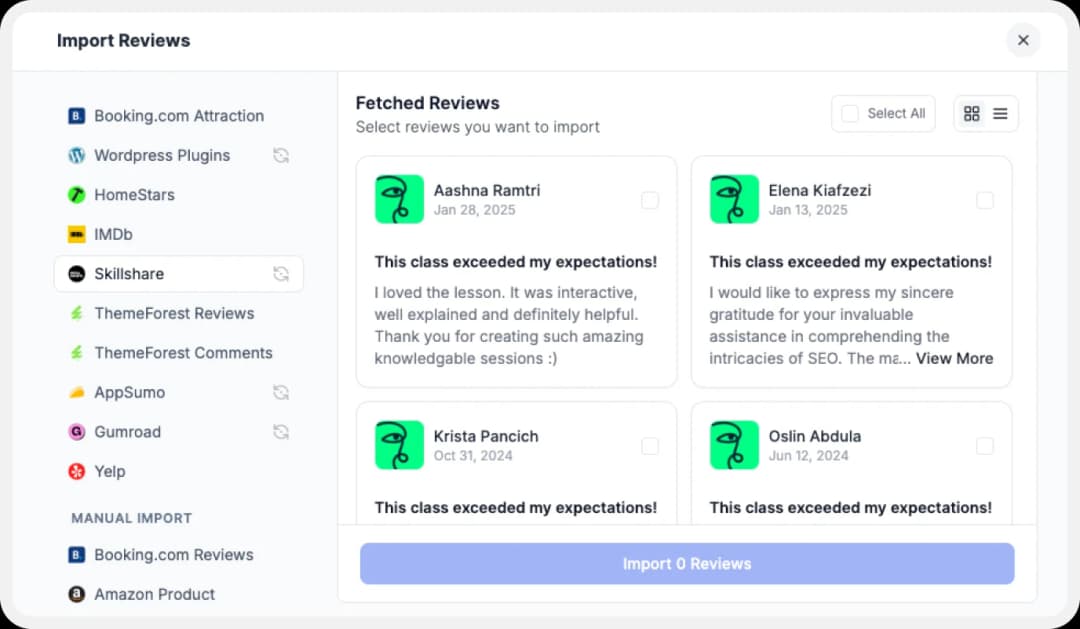Click the sync icon next to AppSumo
The height and width of the screenshot is (629, 1080).
click(x=281, y=392)
